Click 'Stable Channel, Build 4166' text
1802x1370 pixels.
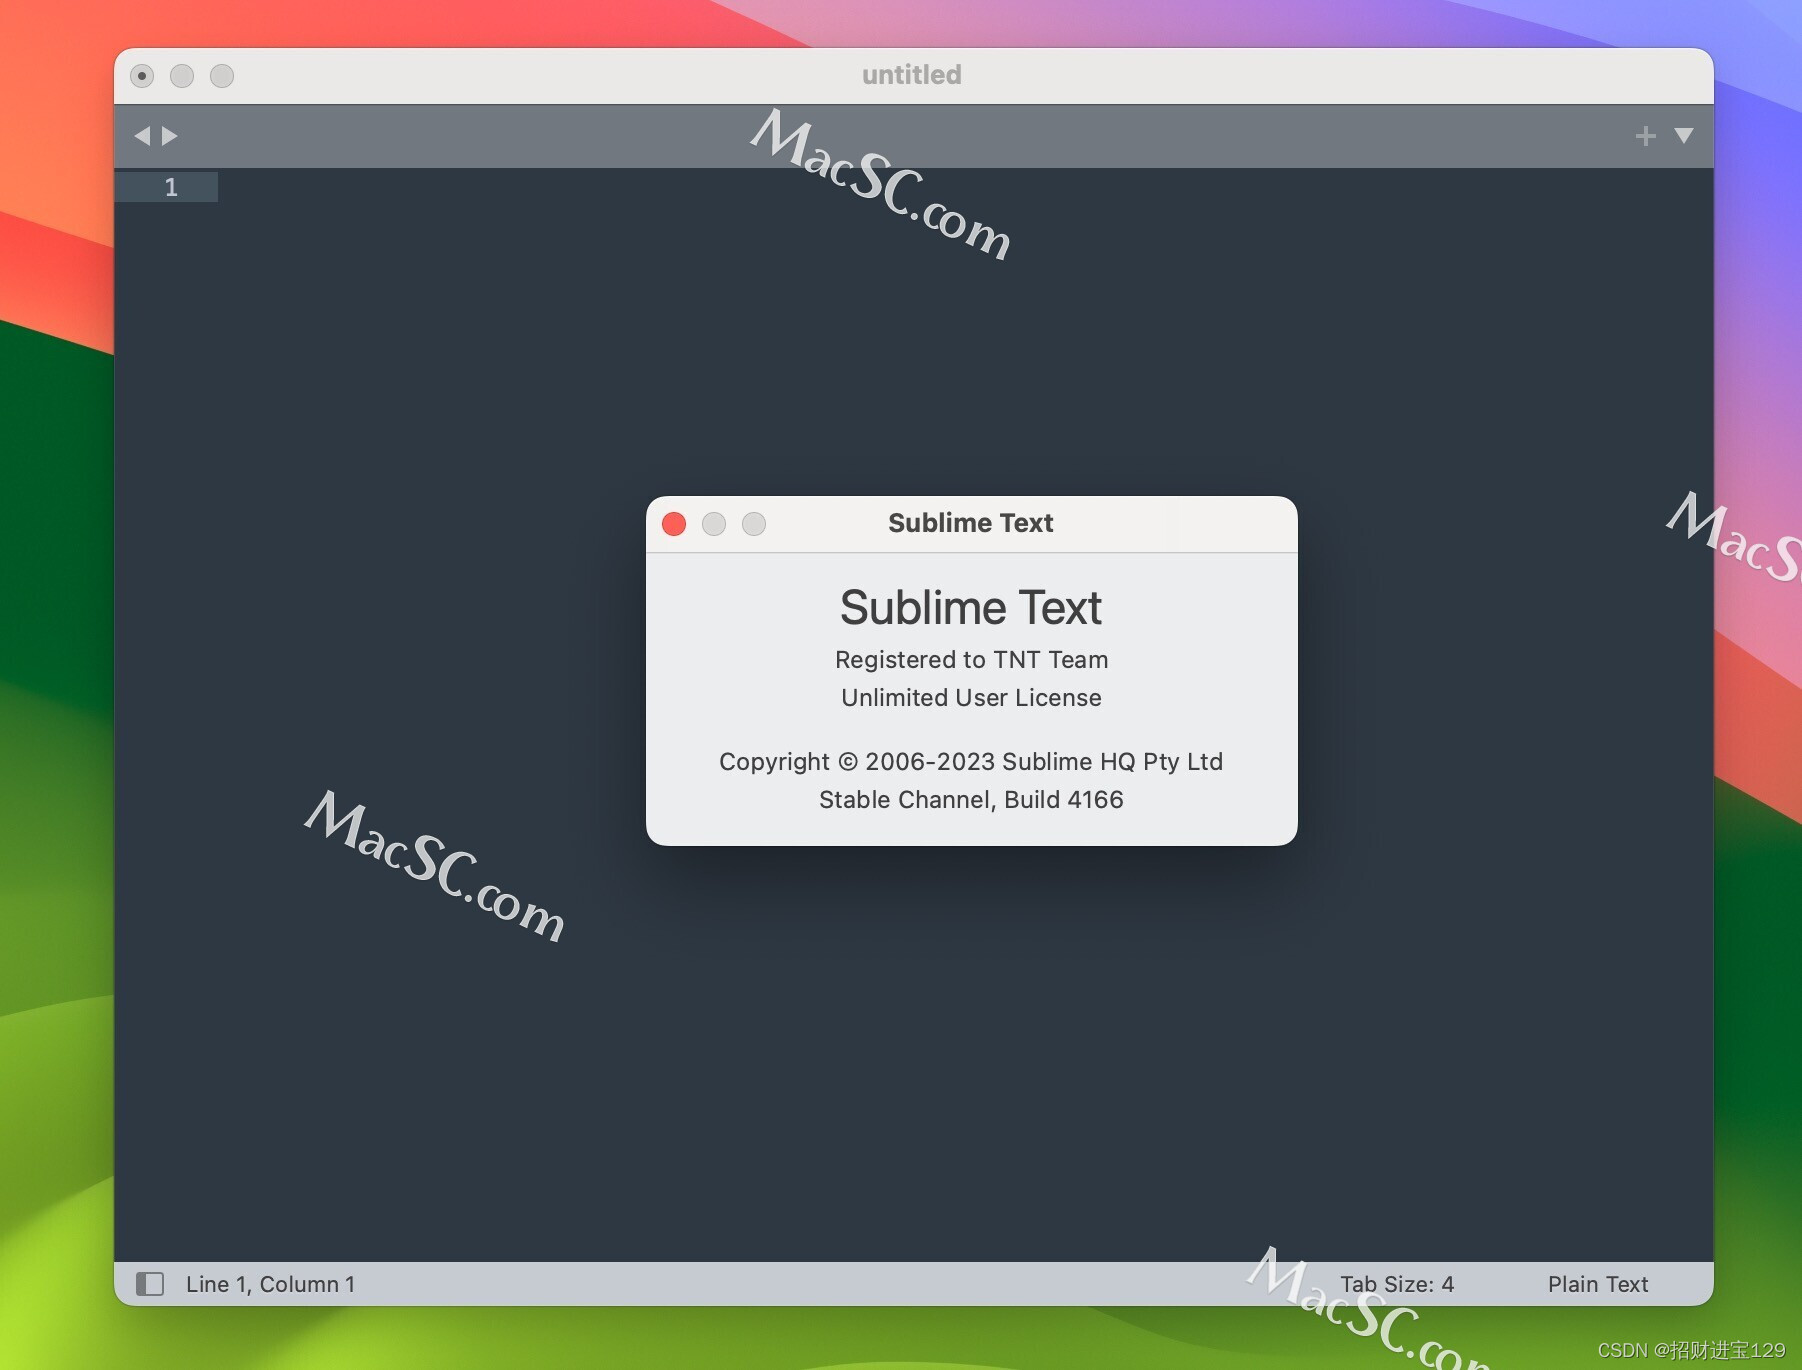pos(971,800)
